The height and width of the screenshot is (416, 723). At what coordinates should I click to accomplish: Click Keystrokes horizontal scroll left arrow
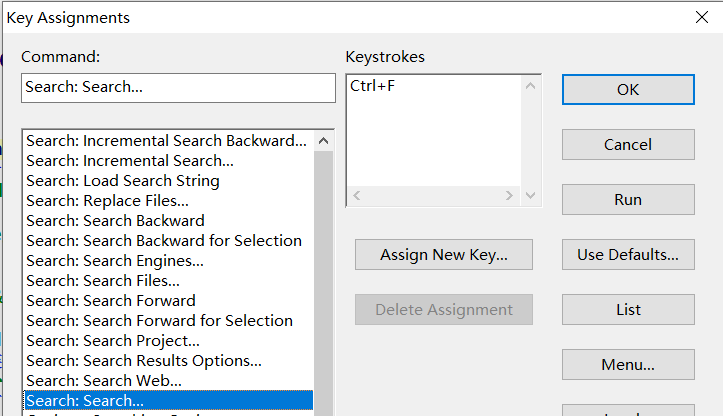pos(357,196)
